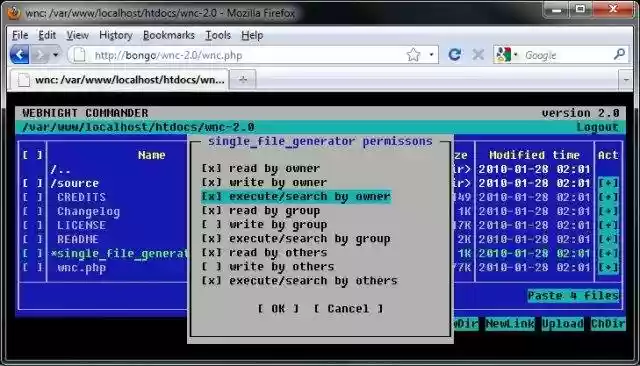Open the CREDITS file
The image size is (640, 366).
(x=82, y=197)
